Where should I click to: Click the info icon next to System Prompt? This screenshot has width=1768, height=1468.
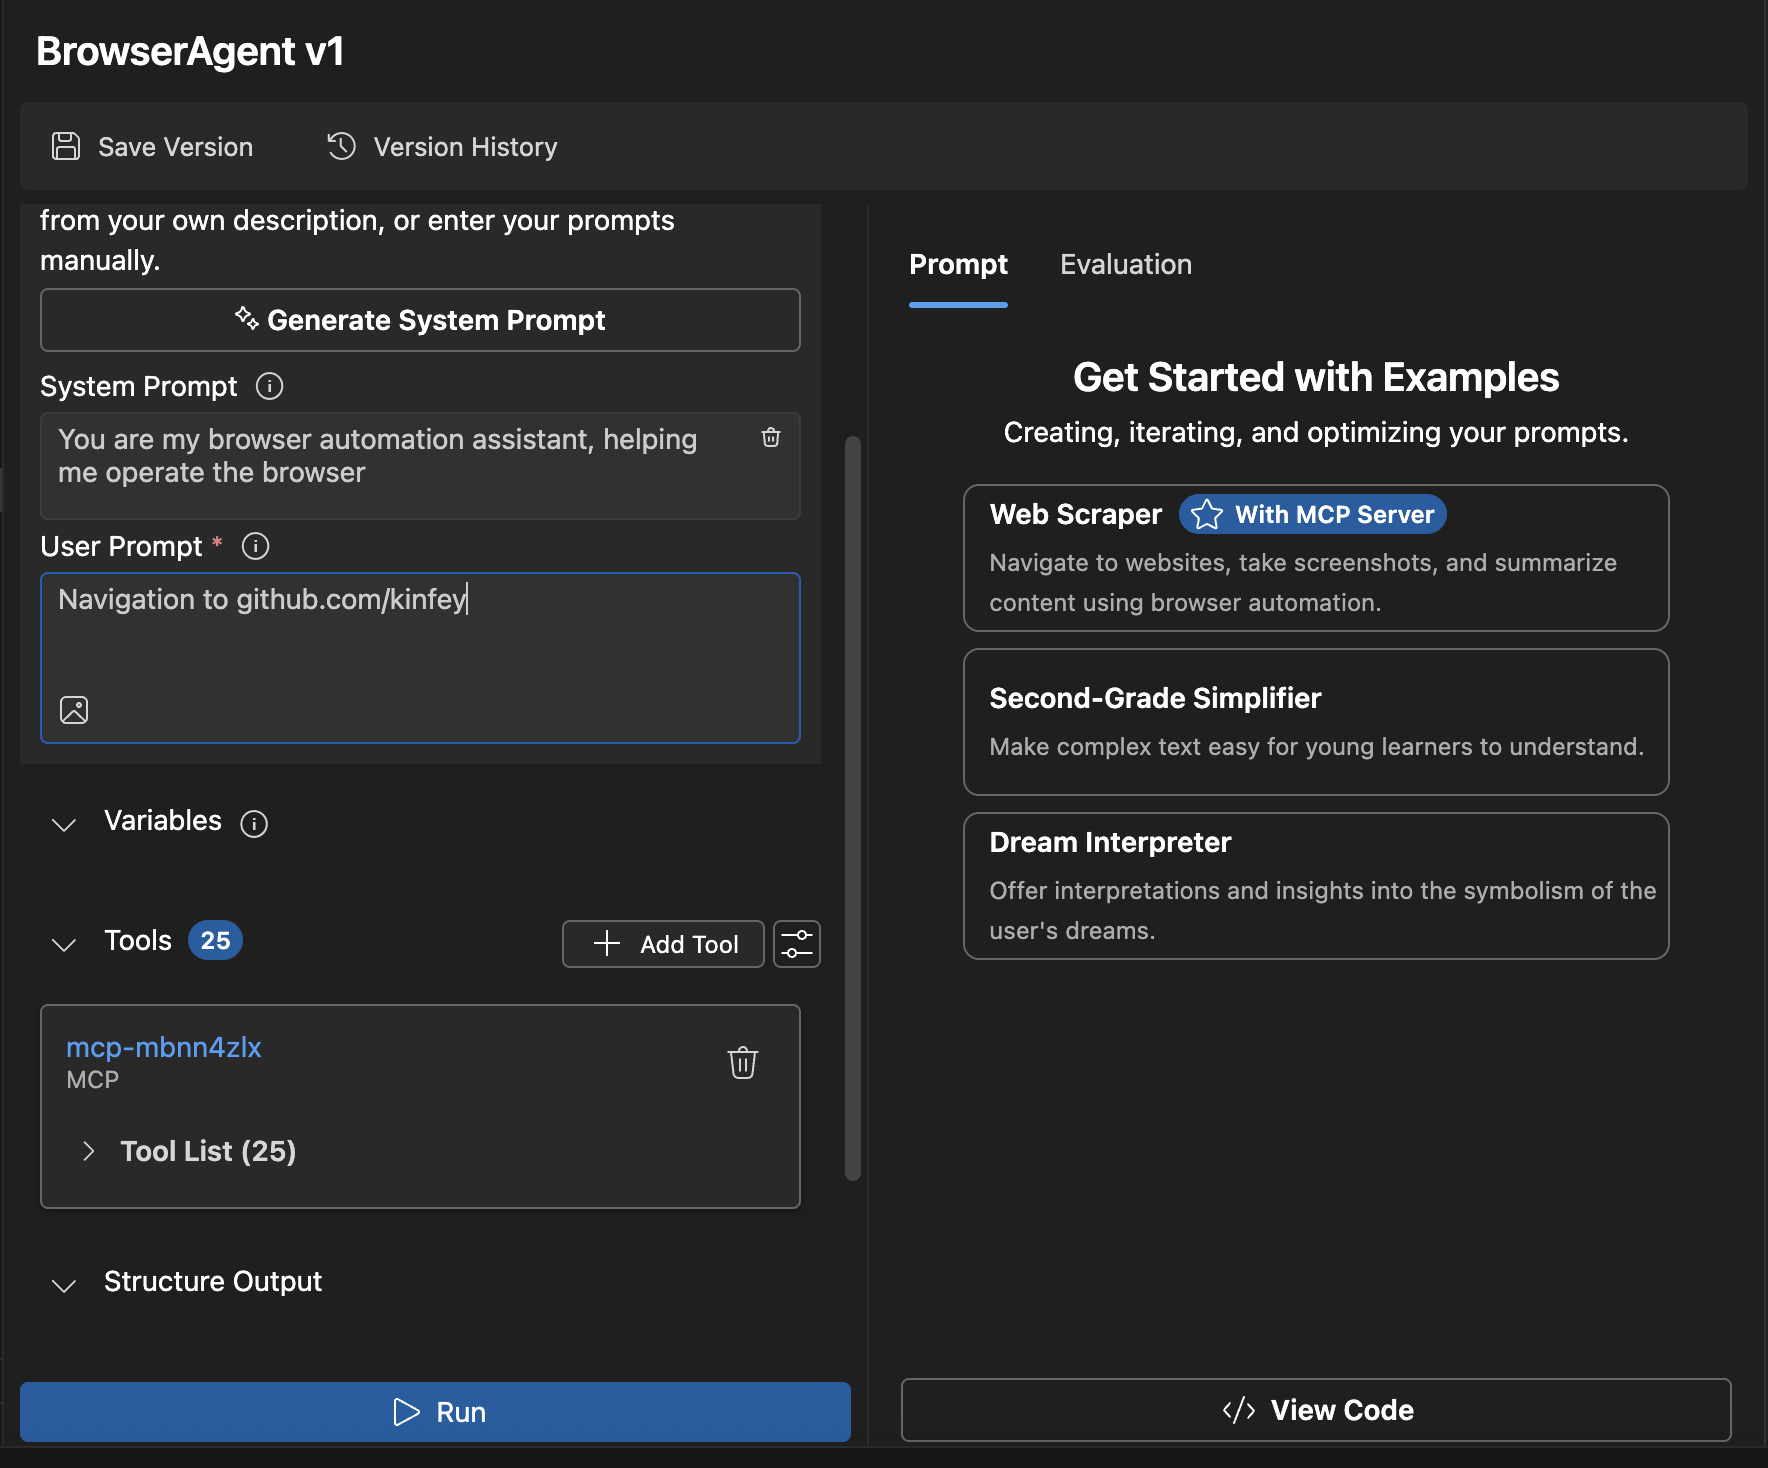(270, 386)
